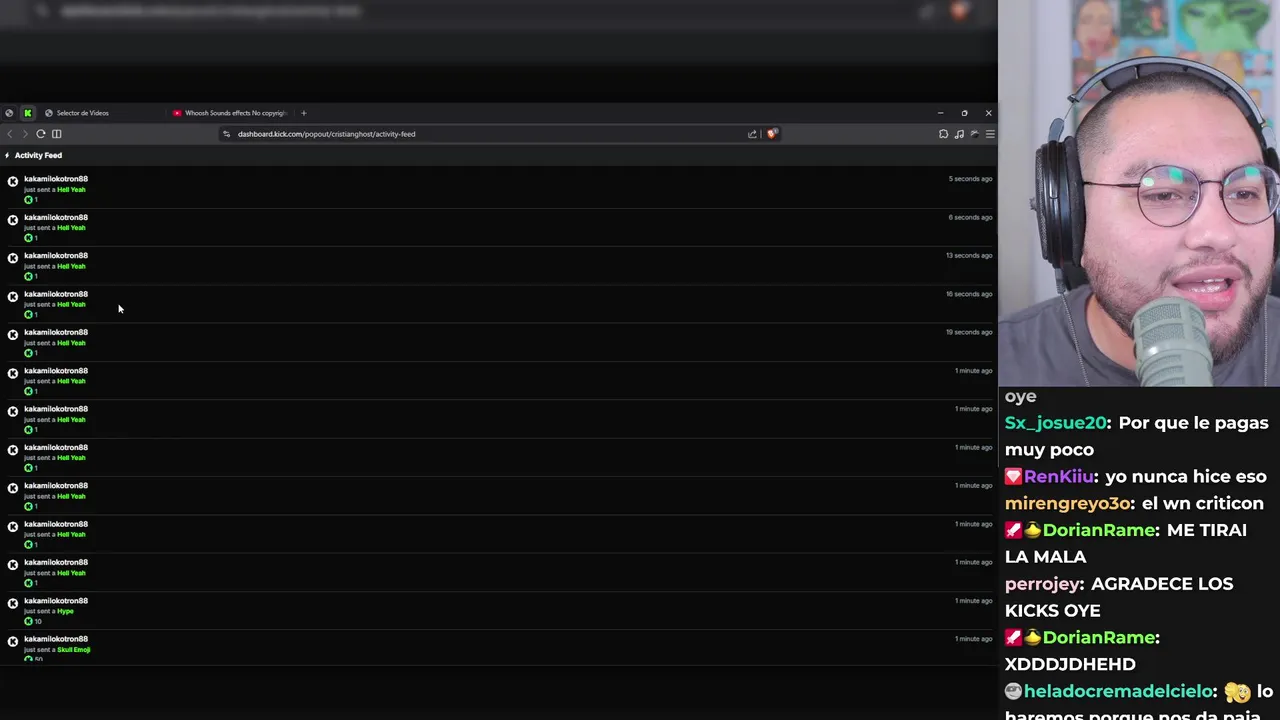This screenshot has width=1280, height=720.
Task: Minimize the browser window
Action: pos(940,113)
